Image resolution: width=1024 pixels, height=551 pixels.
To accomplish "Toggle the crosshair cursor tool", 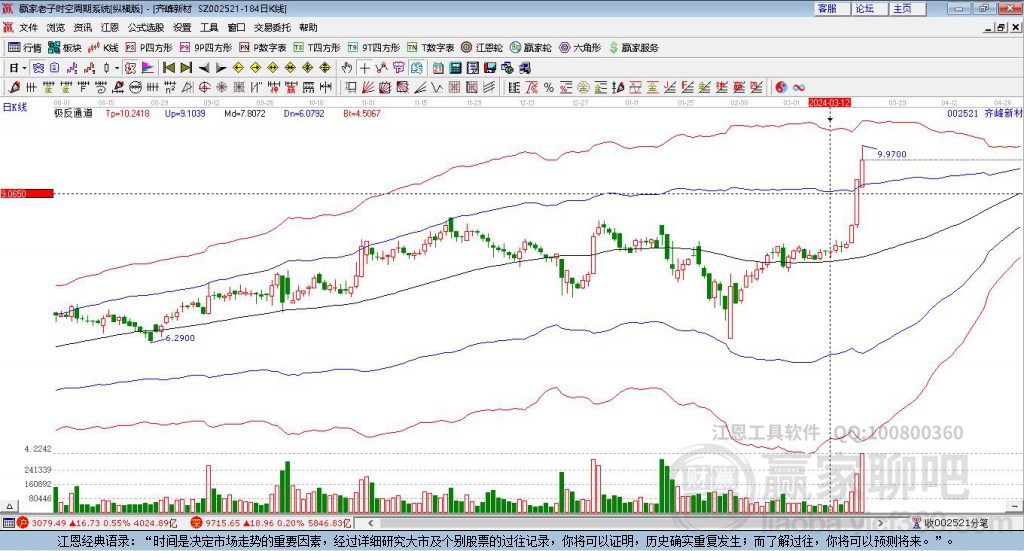I will pos(365,68).
